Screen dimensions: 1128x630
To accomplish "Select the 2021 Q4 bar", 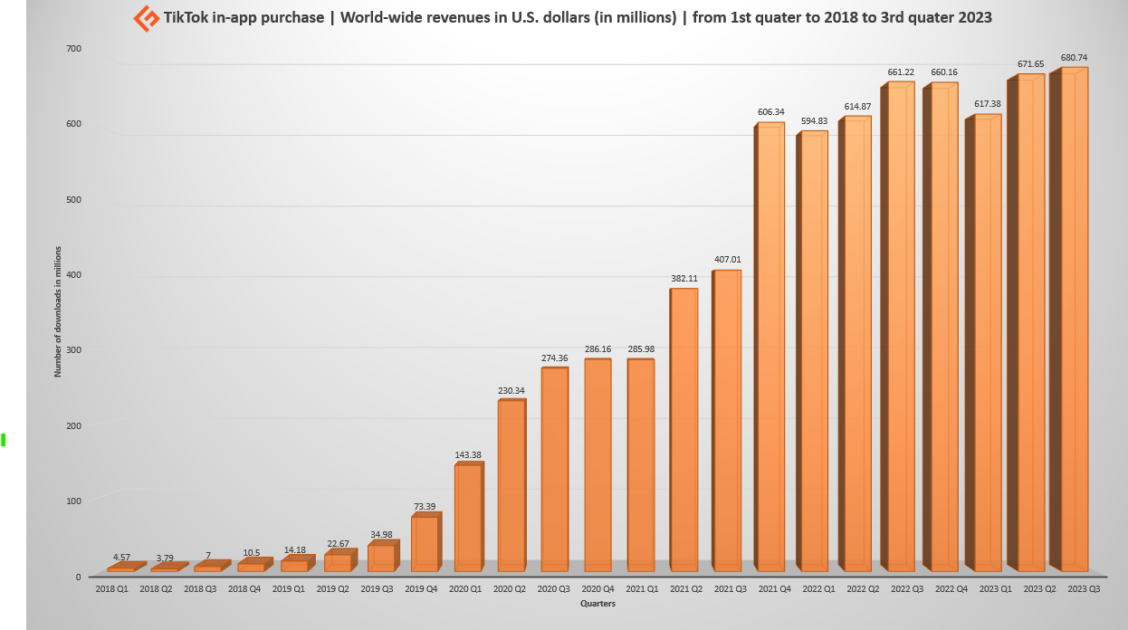I will pyautogui.click(x=770, y=347).
